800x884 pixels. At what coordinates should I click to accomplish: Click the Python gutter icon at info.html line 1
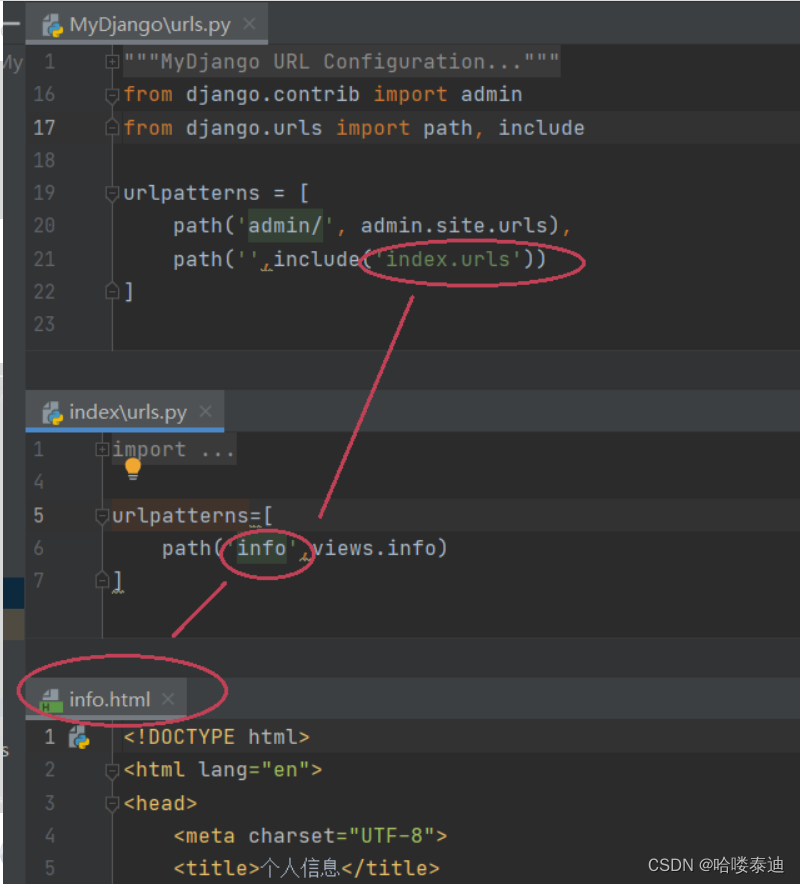click(79, 737)
